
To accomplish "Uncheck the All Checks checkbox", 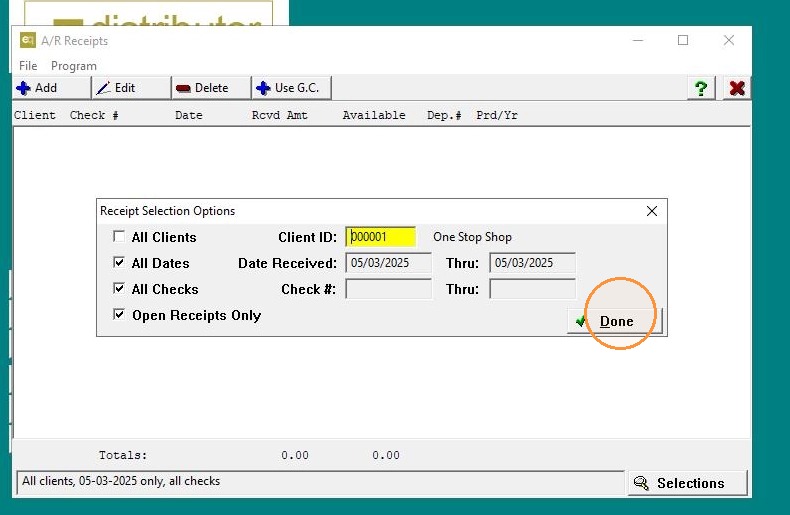I will point(119,289).
